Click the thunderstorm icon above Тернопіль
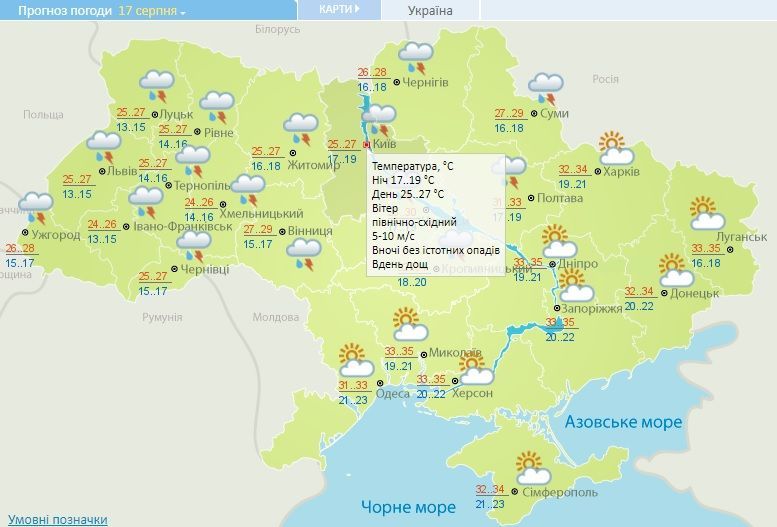 (193, 162)
